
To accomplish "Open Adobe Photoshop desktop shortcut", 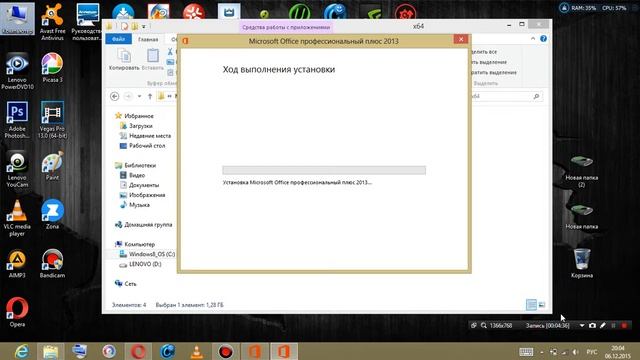I will click(17, 120).
